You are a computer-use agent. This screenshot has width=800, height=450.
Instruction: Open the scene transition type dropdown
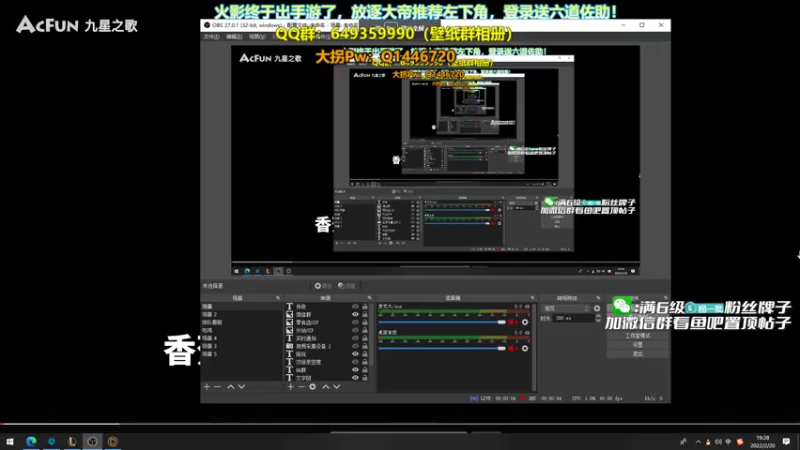[566, 308]
